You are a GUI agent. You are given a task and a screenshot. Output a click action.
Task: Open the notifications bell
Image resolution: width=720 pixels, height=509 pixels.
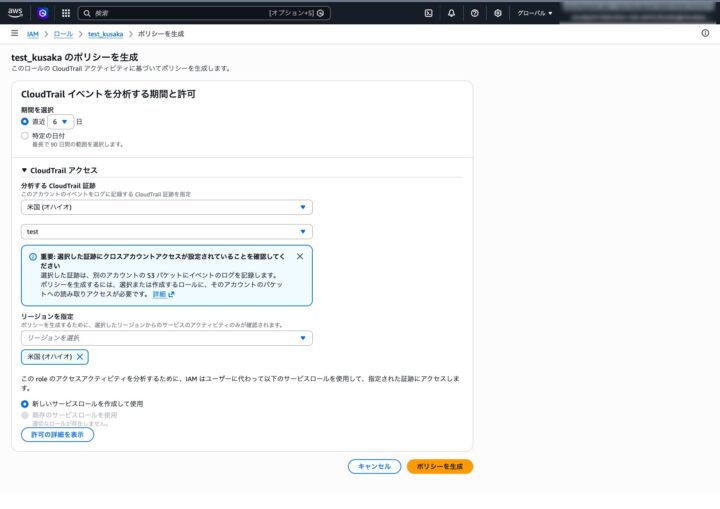click(x=451, y=13)
